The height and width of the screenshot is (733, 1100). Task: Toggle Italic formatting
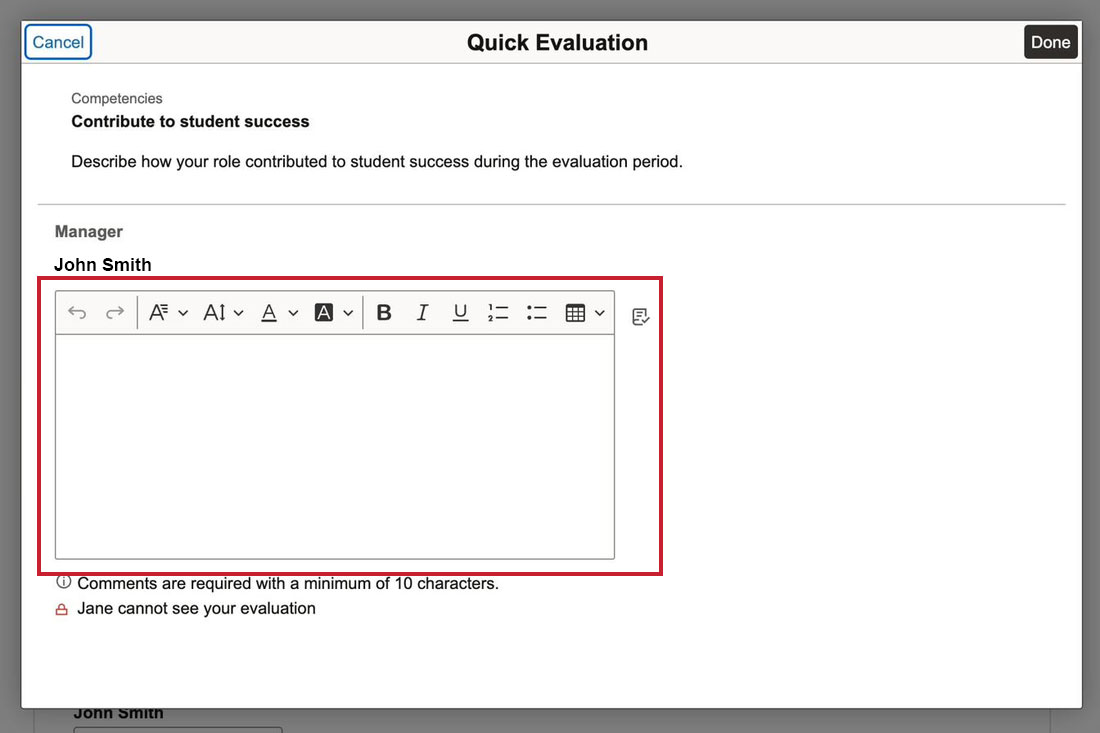click(x=422, y=313)
